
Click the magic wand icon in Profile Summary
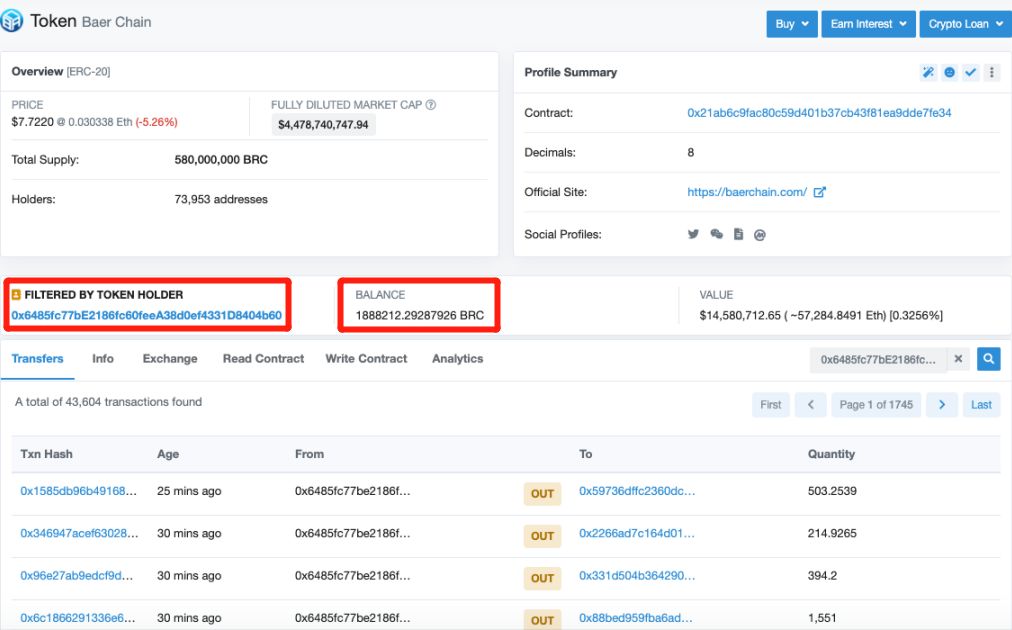[928, 72]
